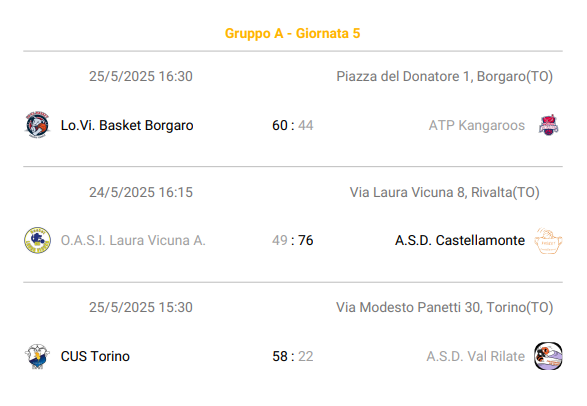Click the 49 : 76 match score

[293, 240]
